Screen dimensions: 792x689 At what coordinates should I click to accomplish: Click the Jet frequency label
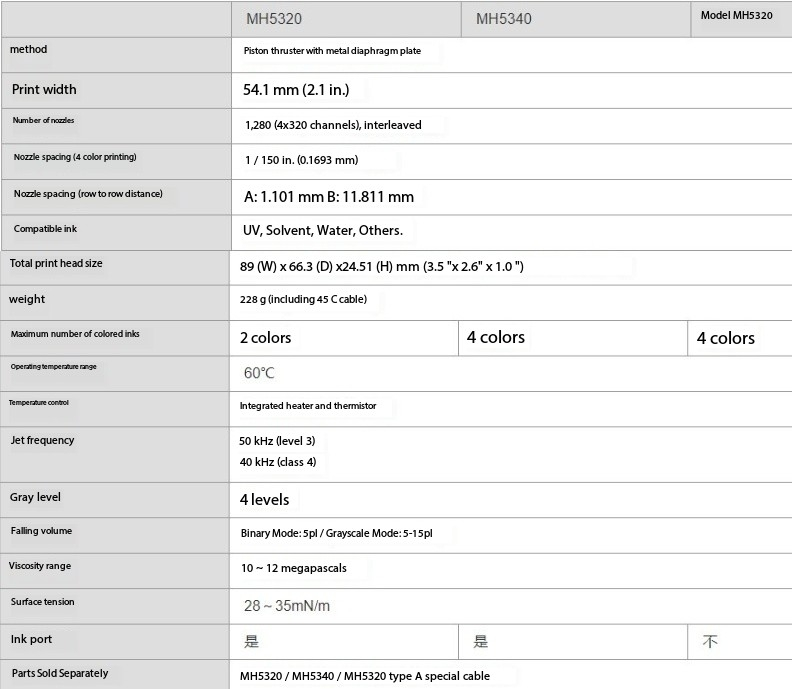pos(42,440)
